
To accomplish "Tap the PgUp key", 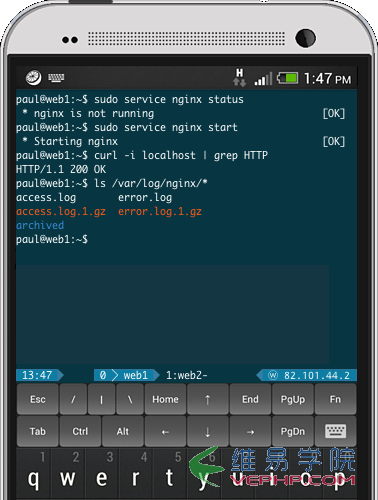I will [x=293, y=399].
